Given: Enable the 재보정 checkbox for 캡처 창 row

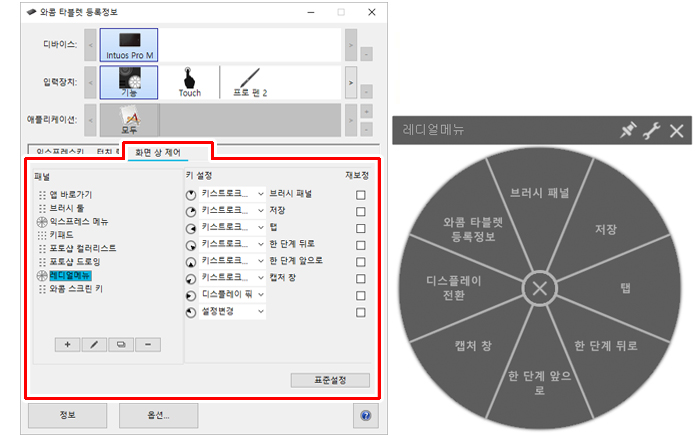Looking at the screenshot, I should 361,279.
